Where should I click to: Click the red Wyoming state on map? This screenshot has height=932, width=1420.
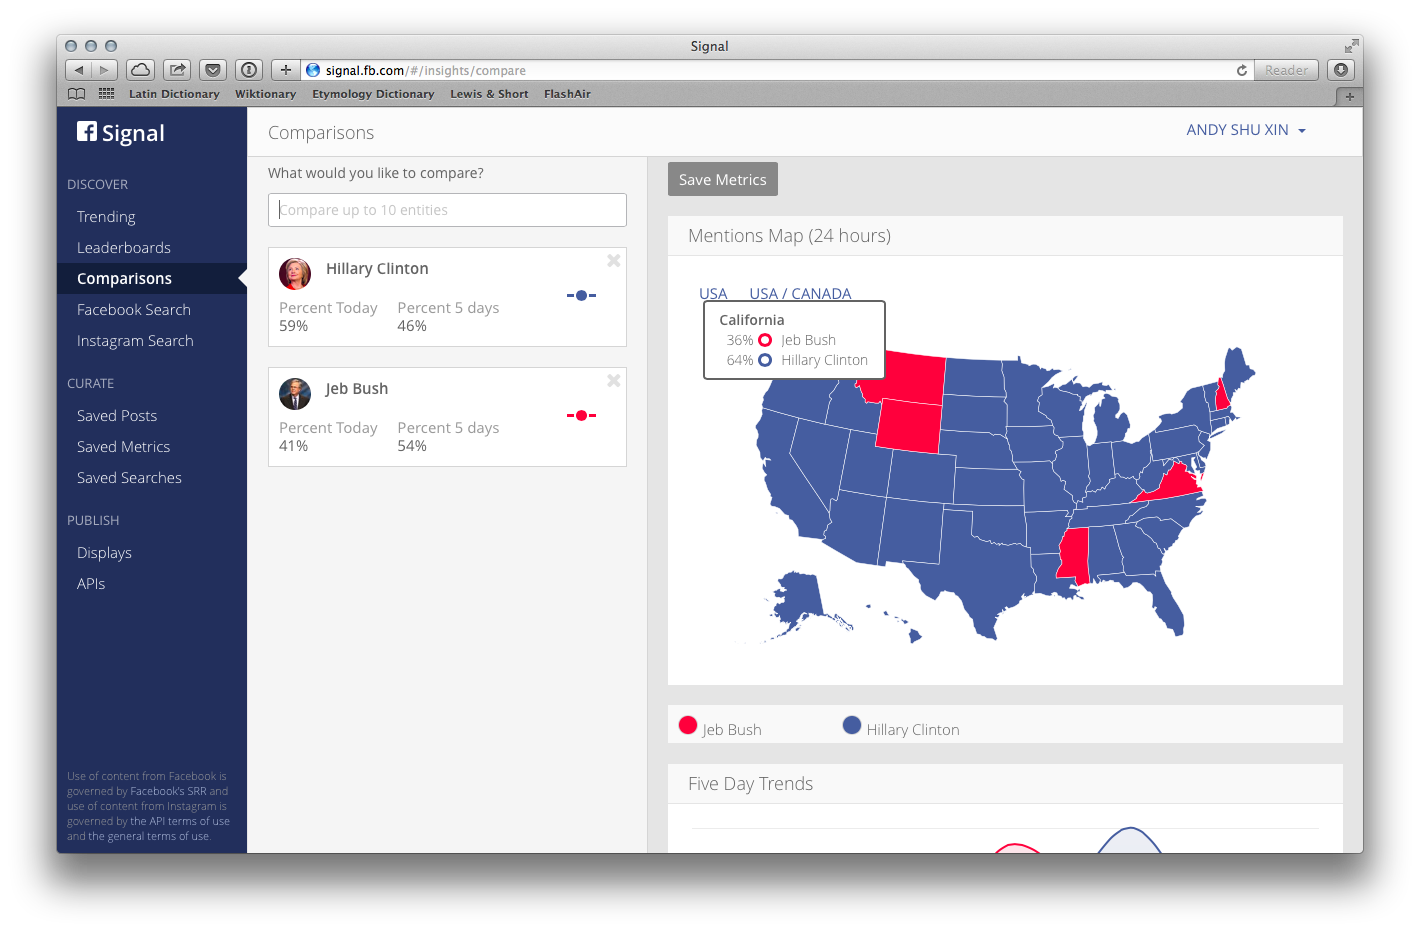pos(908,425)
